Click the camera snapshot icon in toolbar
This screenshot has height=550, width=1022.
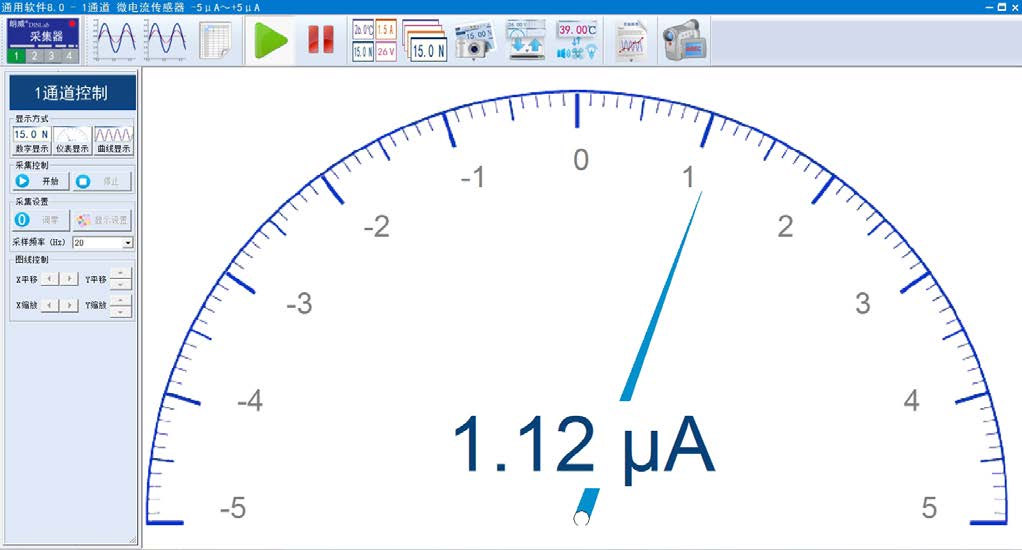coord(474,41)
